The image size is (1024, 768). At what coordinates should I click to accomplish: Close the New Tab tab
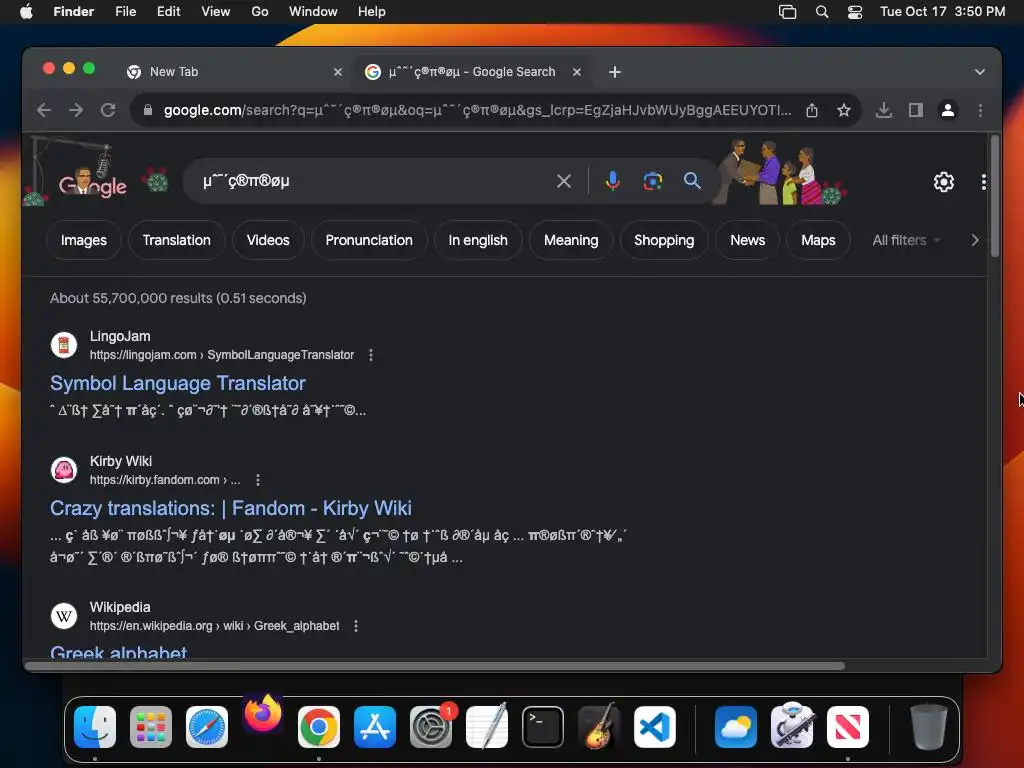[338, 72]
